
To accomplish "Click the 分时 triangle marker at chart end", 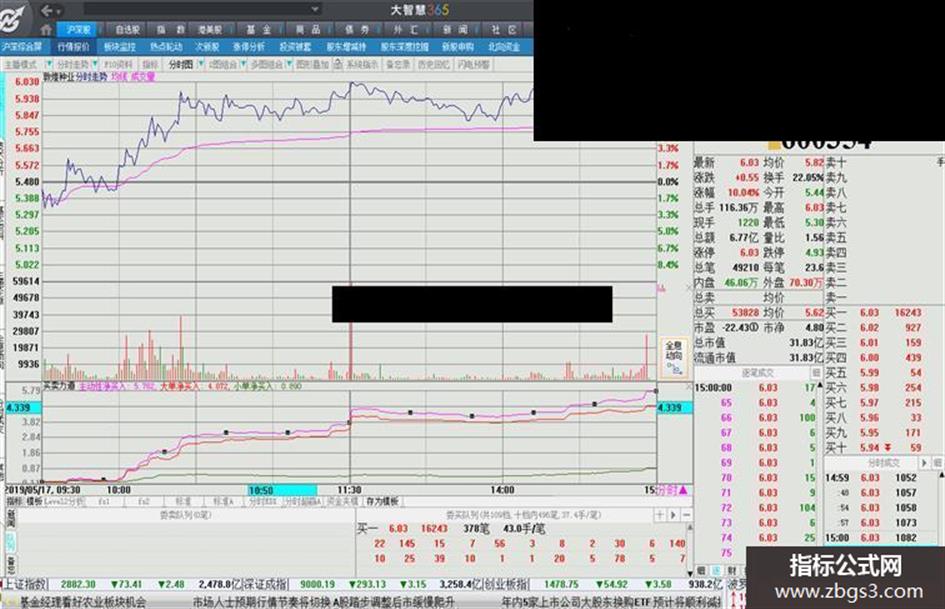I will 683,490.
